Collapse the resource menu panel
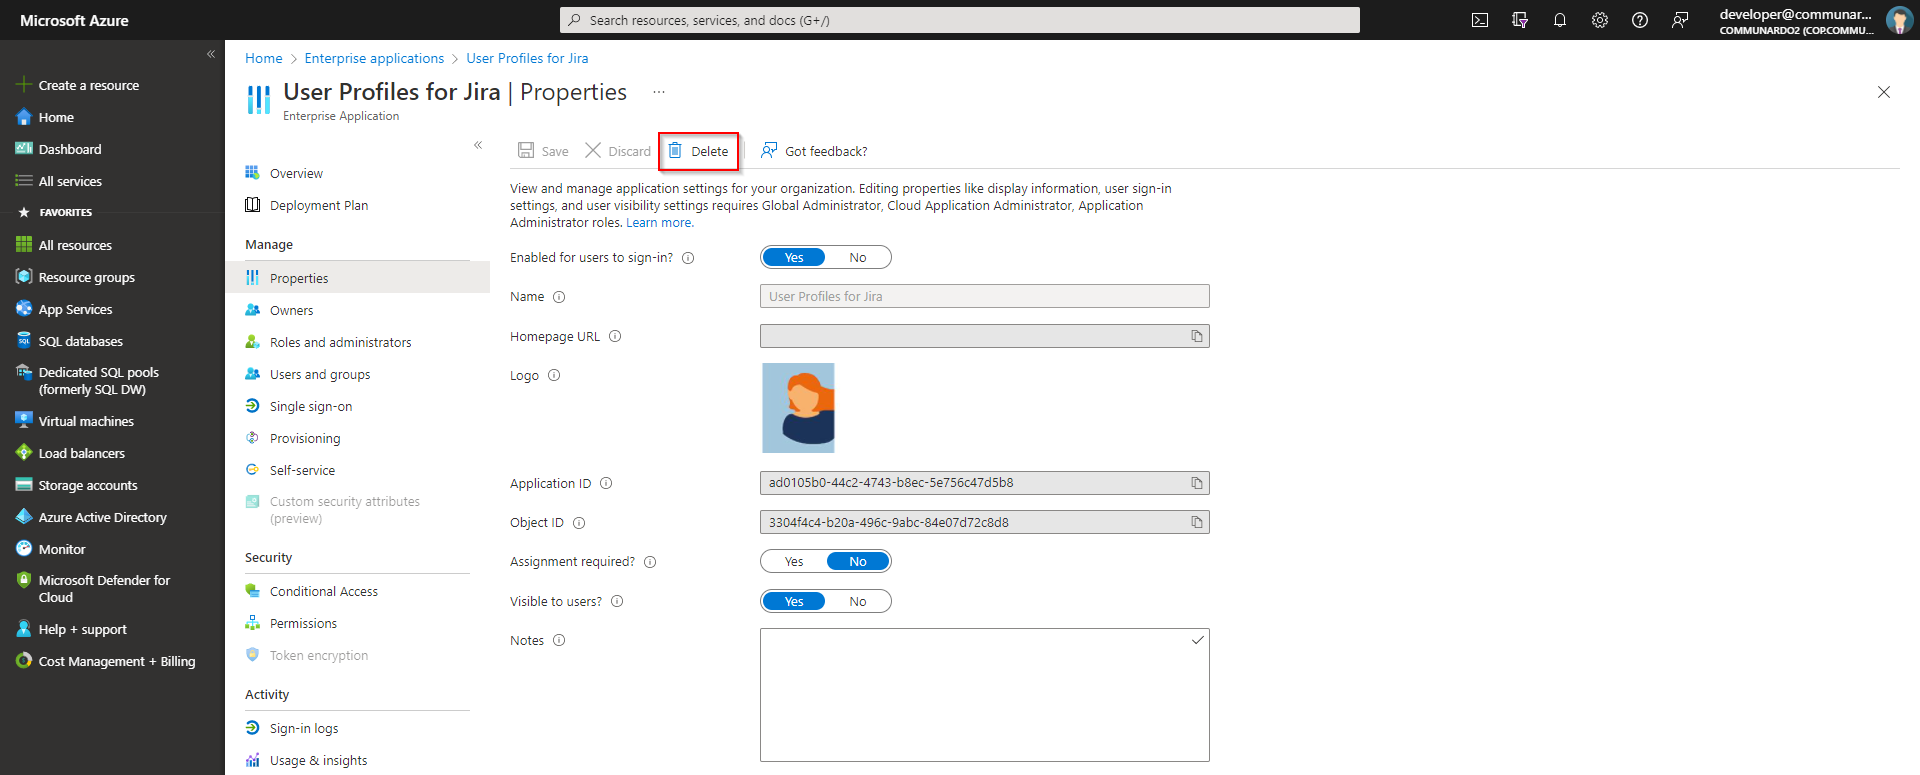The image size is (1920, 775). 478,145
